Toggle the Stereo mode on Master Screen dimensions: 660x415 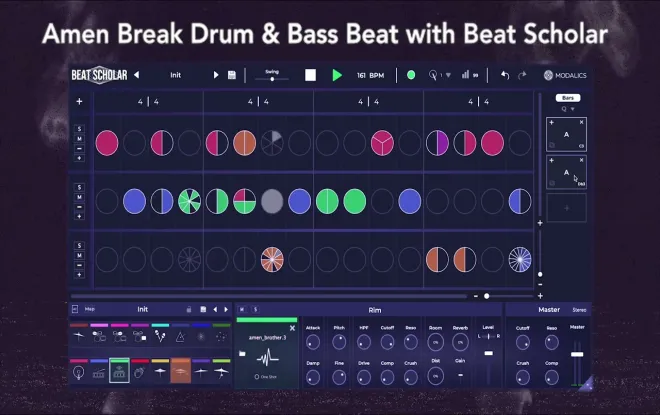579,310
